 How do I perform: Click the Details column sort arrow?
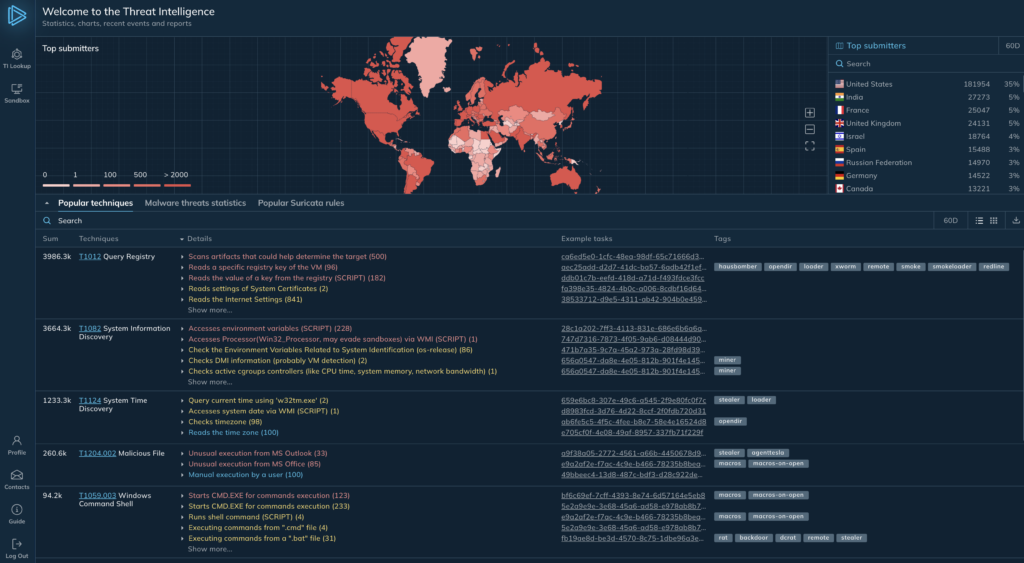(182, 239)
